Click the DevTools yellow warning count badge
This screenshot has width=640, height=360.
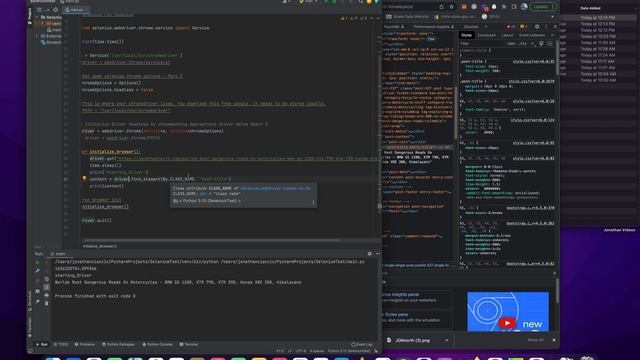point(523,27)
